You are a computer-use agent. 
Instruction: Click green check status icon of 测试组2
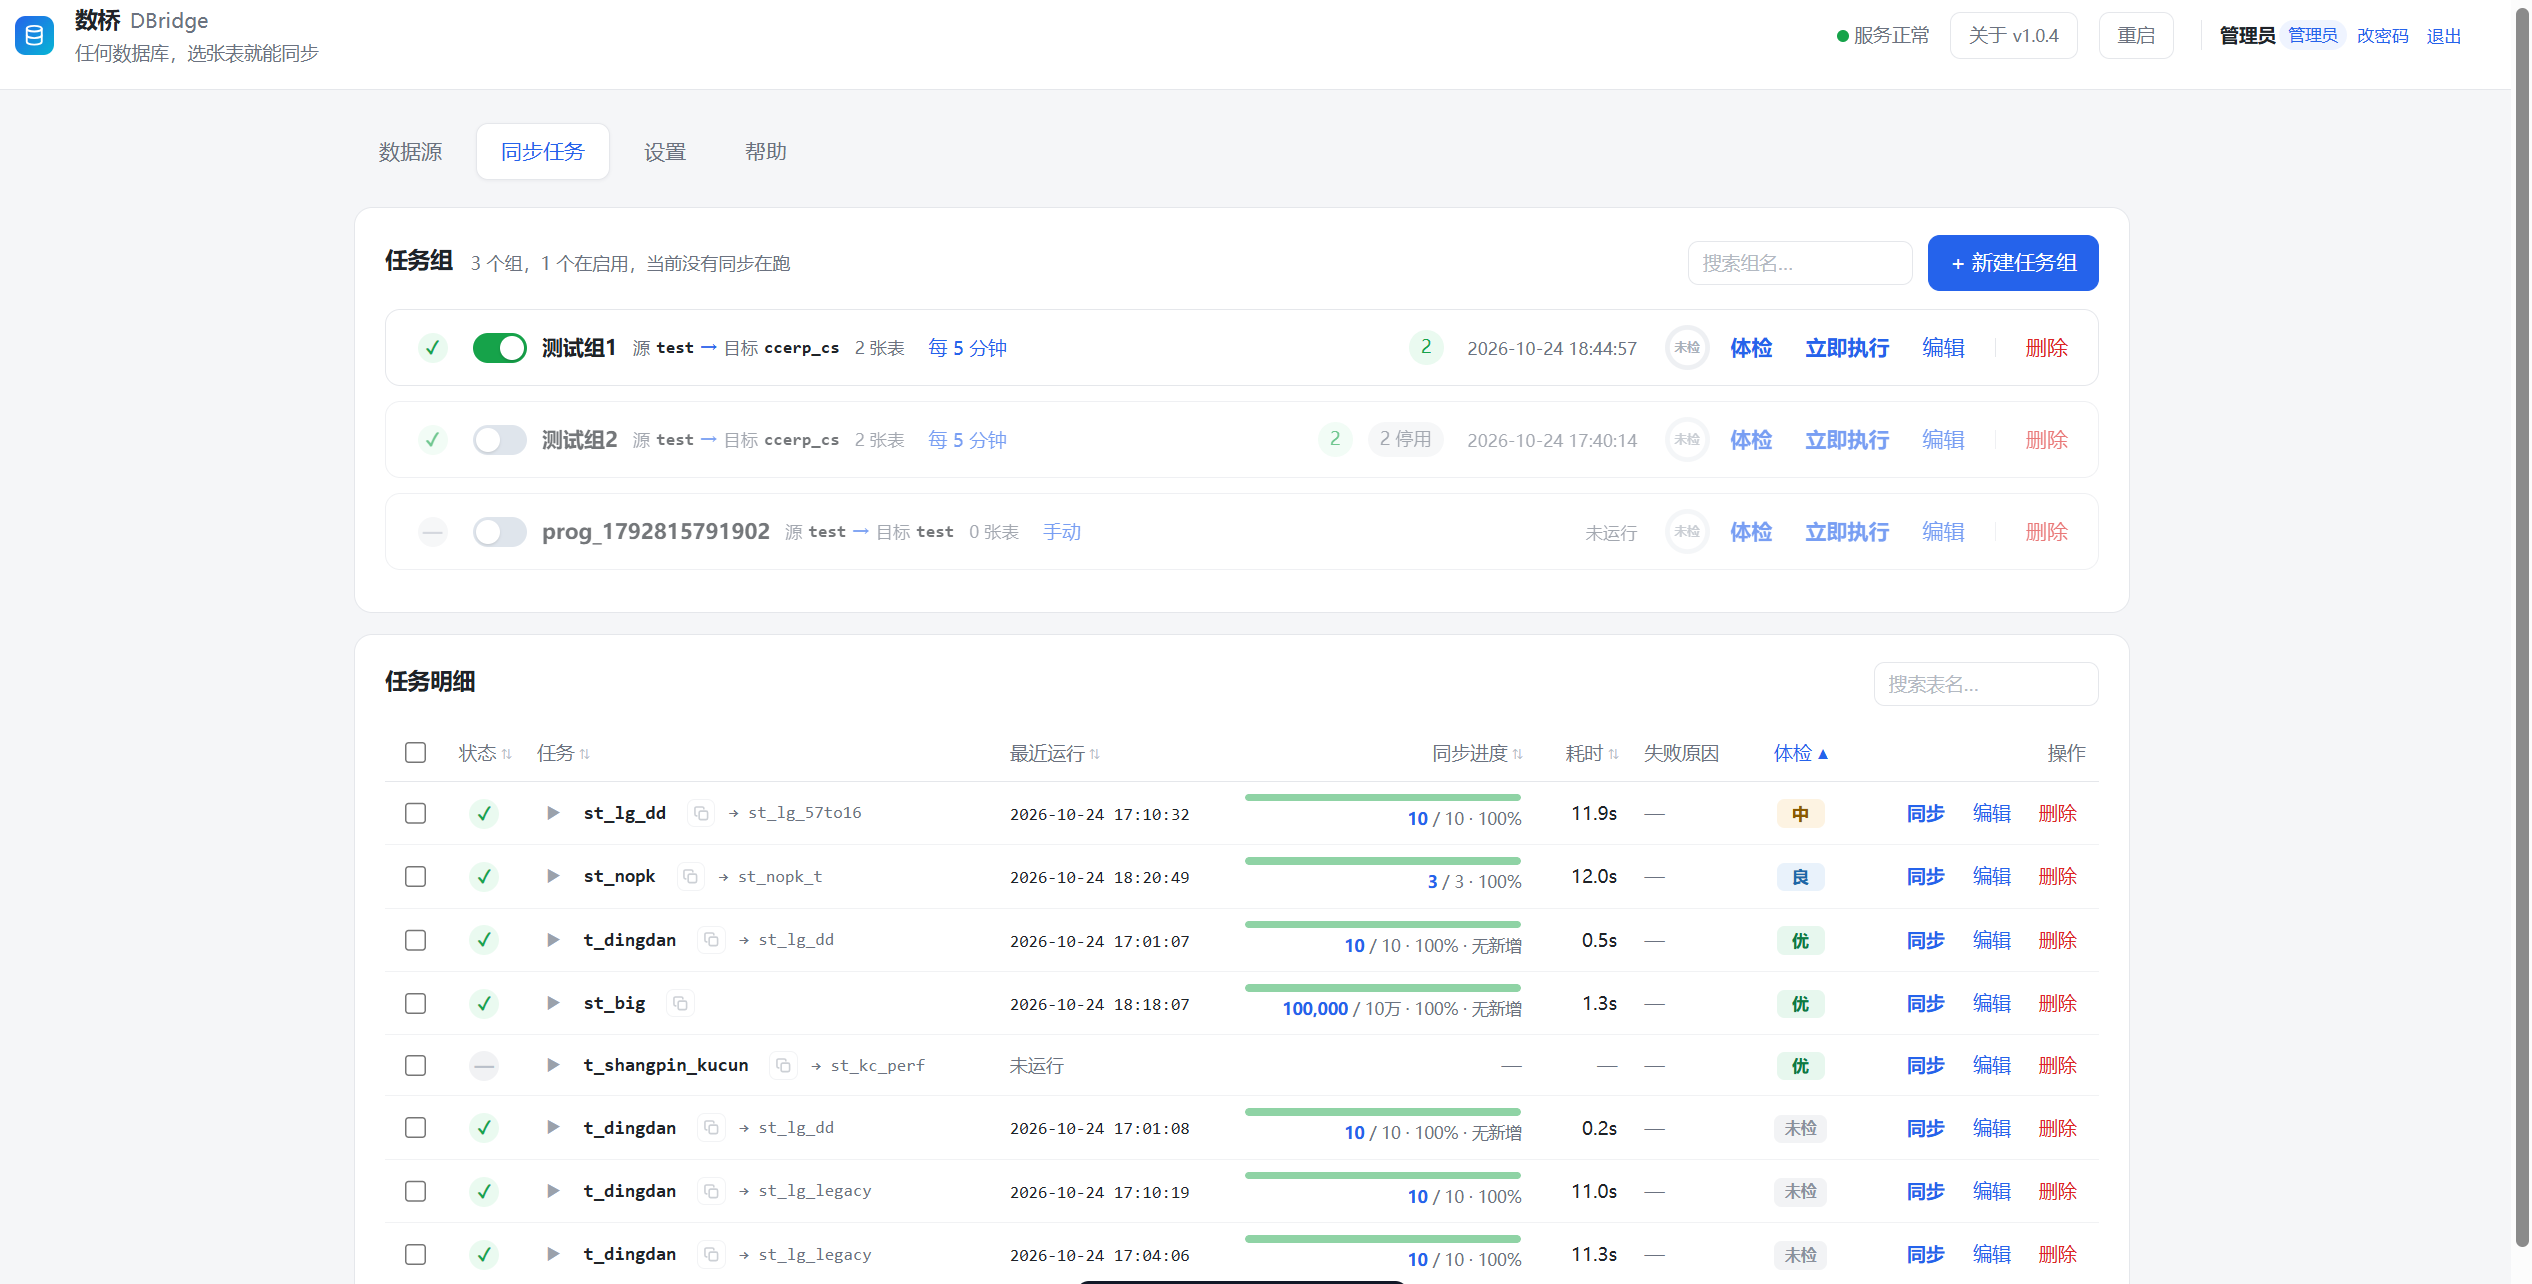pyautogui.click(x=432, y=440)
